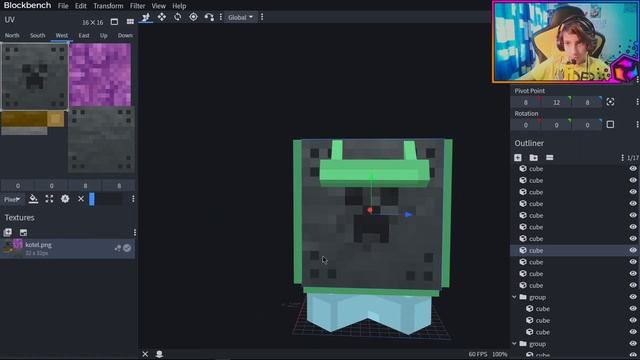Switch UV face to South tab
Viewport: 640px width, 360px height.
pyautogui.click(x=37, y=36)
